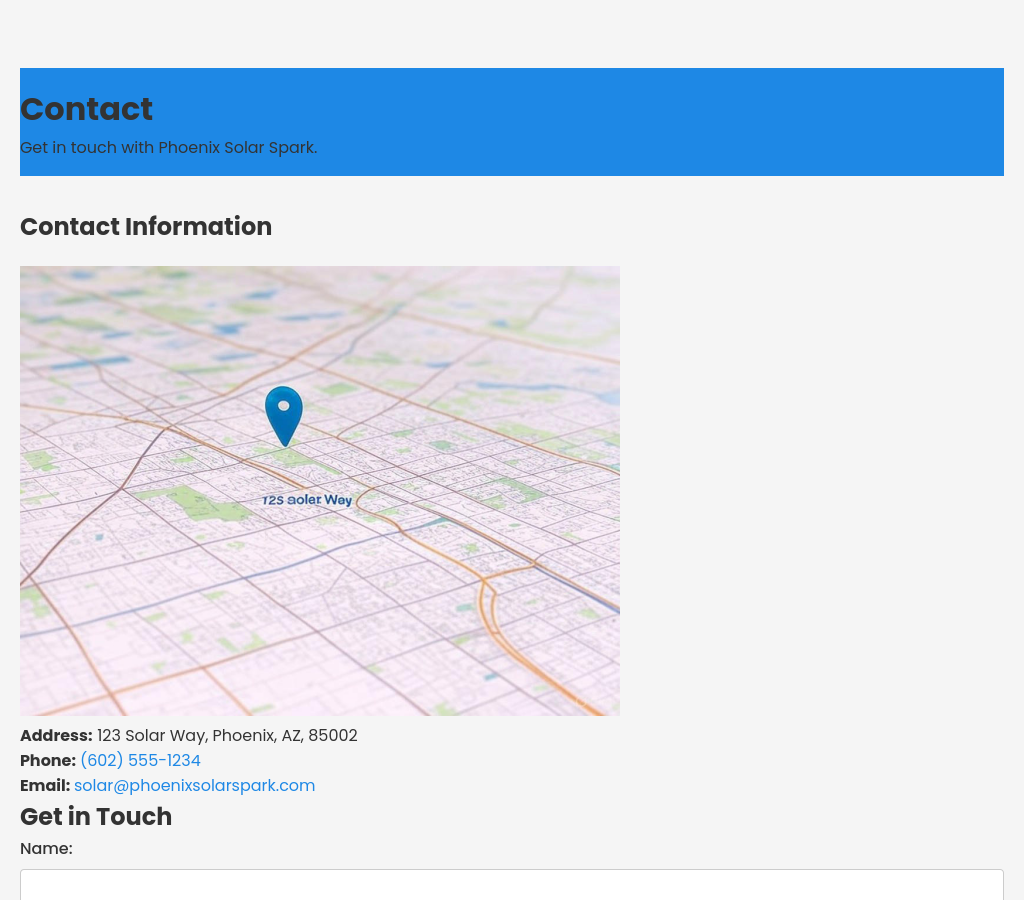Click the bold "Email:" label
The height and width of the screenshot is (900, 1024).
point(45,786)
